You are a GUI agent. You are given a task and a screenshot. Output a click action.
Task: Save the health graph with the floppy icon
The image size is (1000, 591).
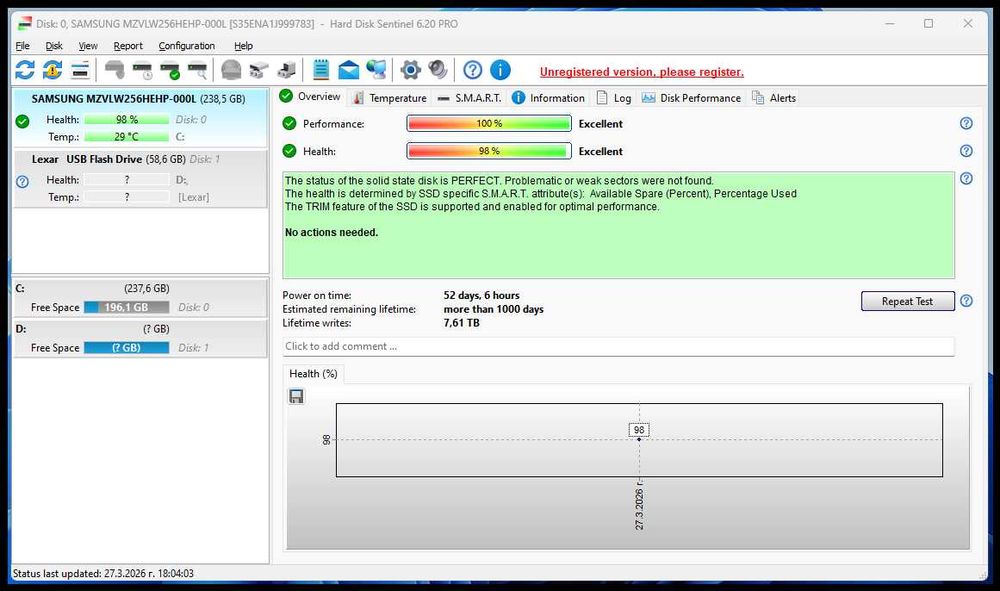[297, 397]
